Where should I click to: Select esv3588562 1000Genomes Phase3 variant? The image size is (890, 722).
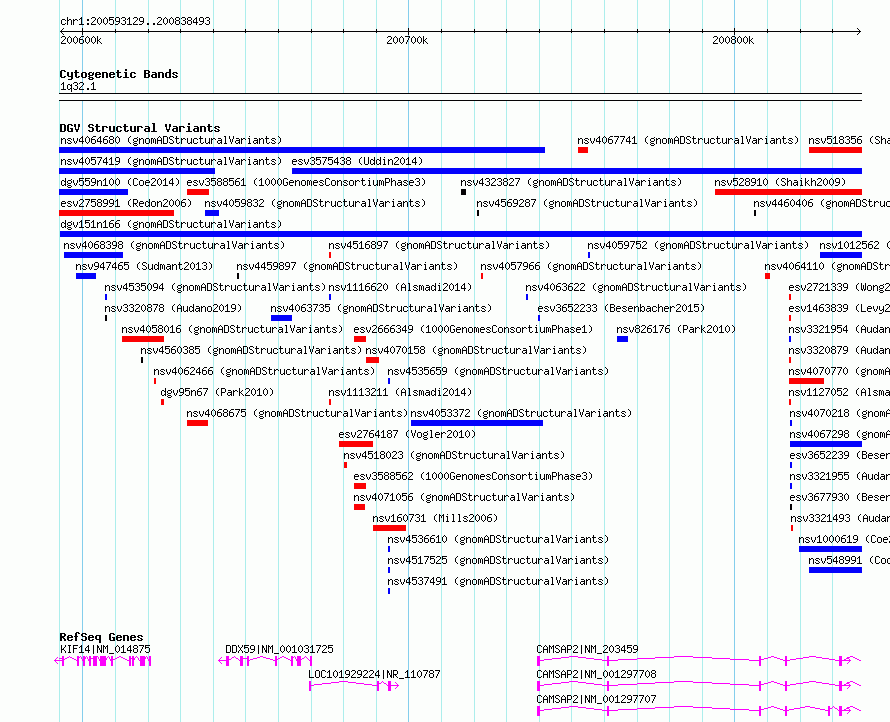point(473,476)
